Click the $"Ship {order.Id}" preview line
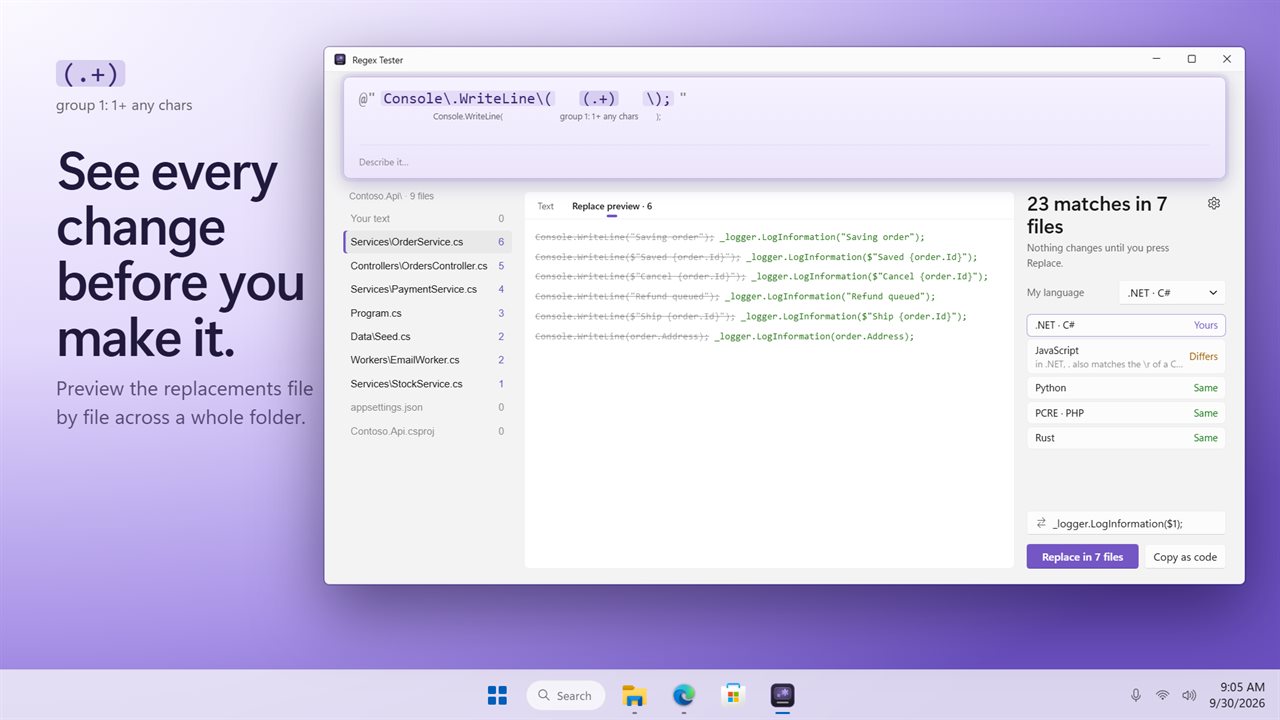Image resolution: width=1280 pixels, height=720 pixels. point(751,316)
